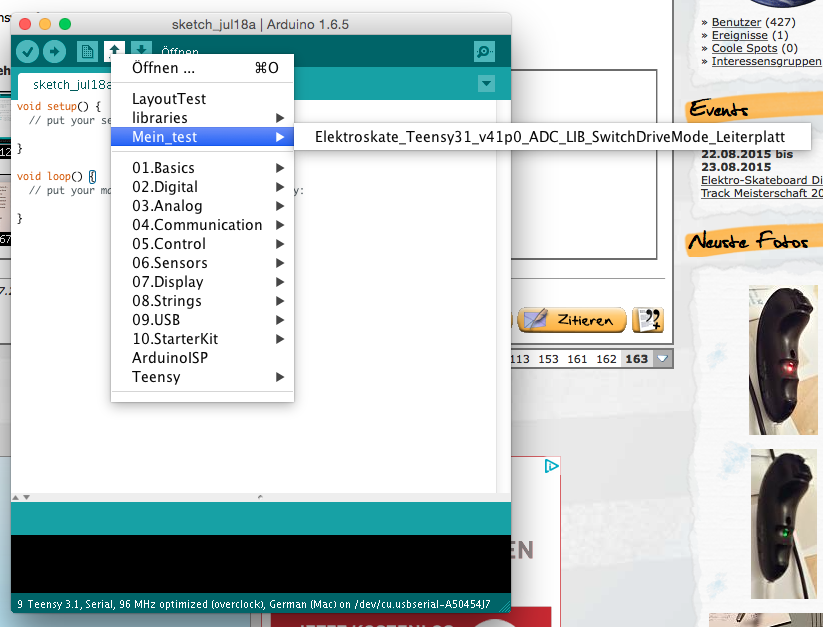Screen dimensions: 823x627
Task: Go to forum page 162
Action: [x=606, y=359]
